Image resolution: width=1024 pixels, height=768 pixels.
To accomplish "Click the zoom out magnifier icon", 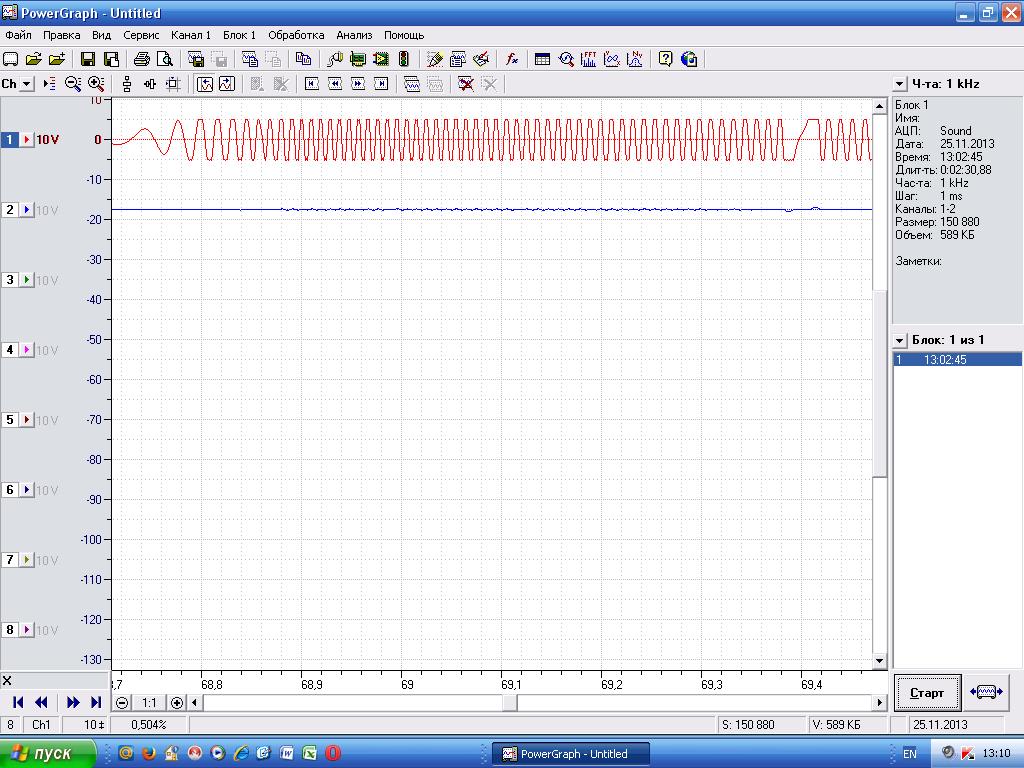I will coord(73,84).
